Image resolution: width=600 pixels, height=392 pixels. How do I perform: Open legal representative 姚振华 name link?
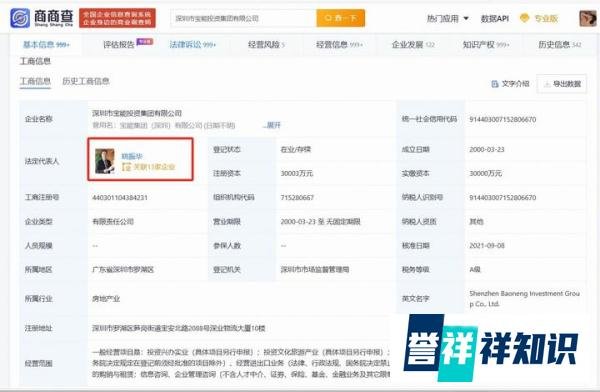coord(132,156)
